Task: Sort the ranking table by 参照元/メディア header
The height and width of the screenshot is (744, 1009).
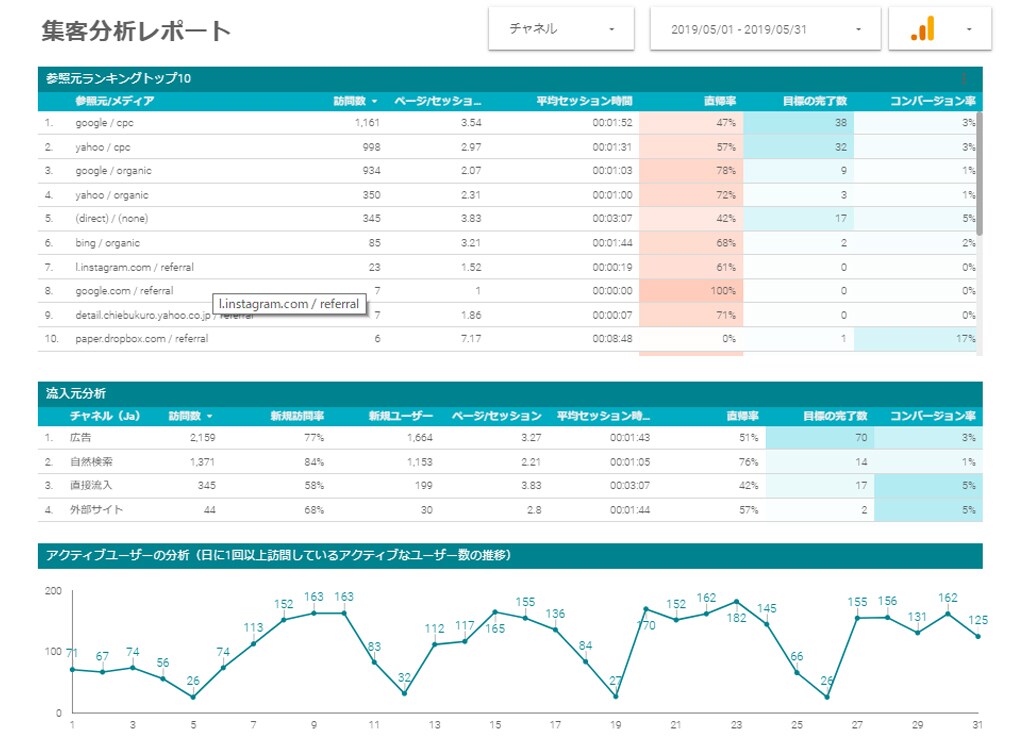Action: 115,101
